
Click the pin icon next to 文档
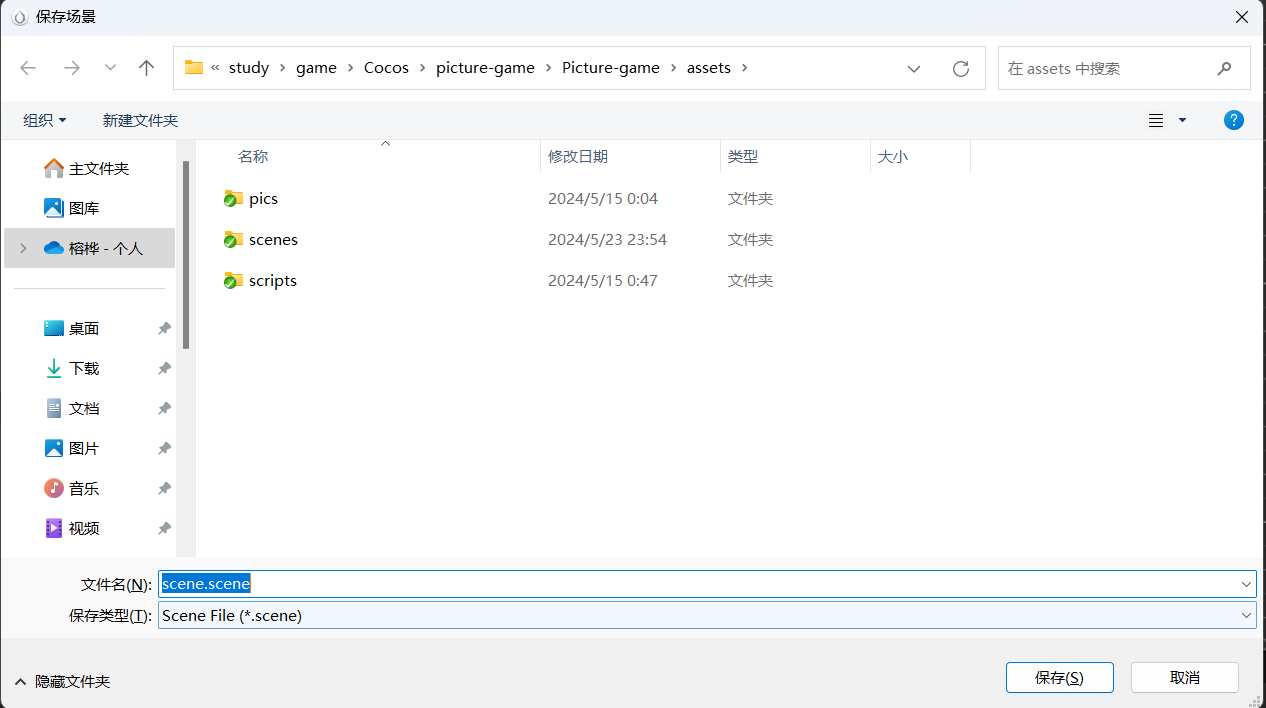[164, 408]
